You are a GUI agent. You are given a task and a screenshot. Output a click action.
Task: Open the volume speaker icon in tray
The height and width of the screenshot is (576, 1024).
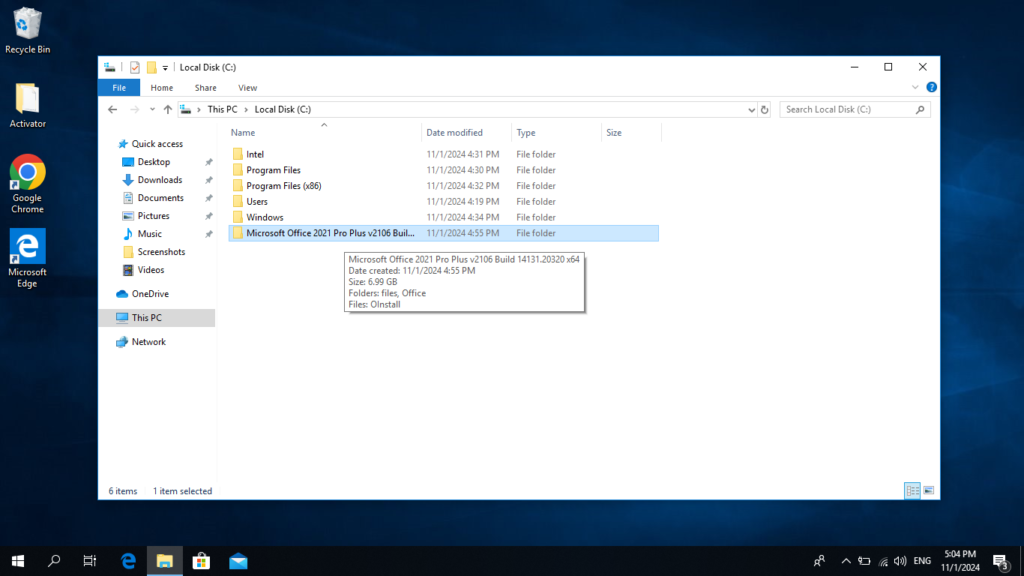tap(900, 561)
